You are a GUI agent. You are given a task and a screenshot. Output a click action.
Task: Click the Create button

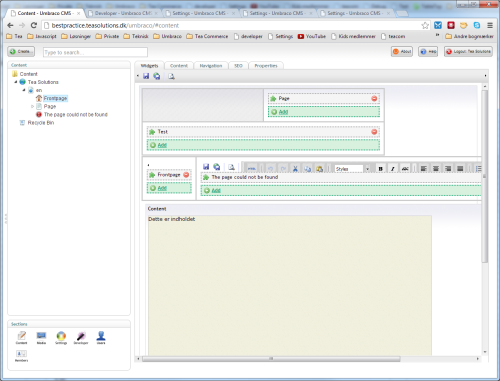click(x=21, y=51)
